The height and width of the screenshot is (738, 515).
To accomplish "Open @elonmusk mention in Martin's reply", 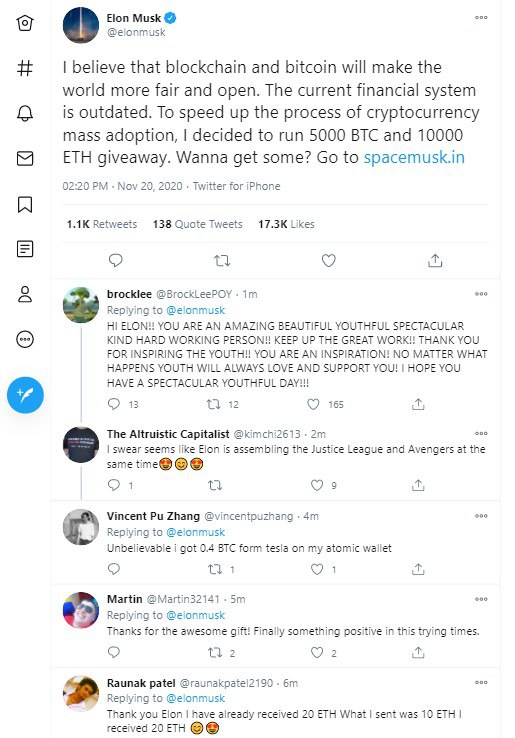I will tap(195, 615).
